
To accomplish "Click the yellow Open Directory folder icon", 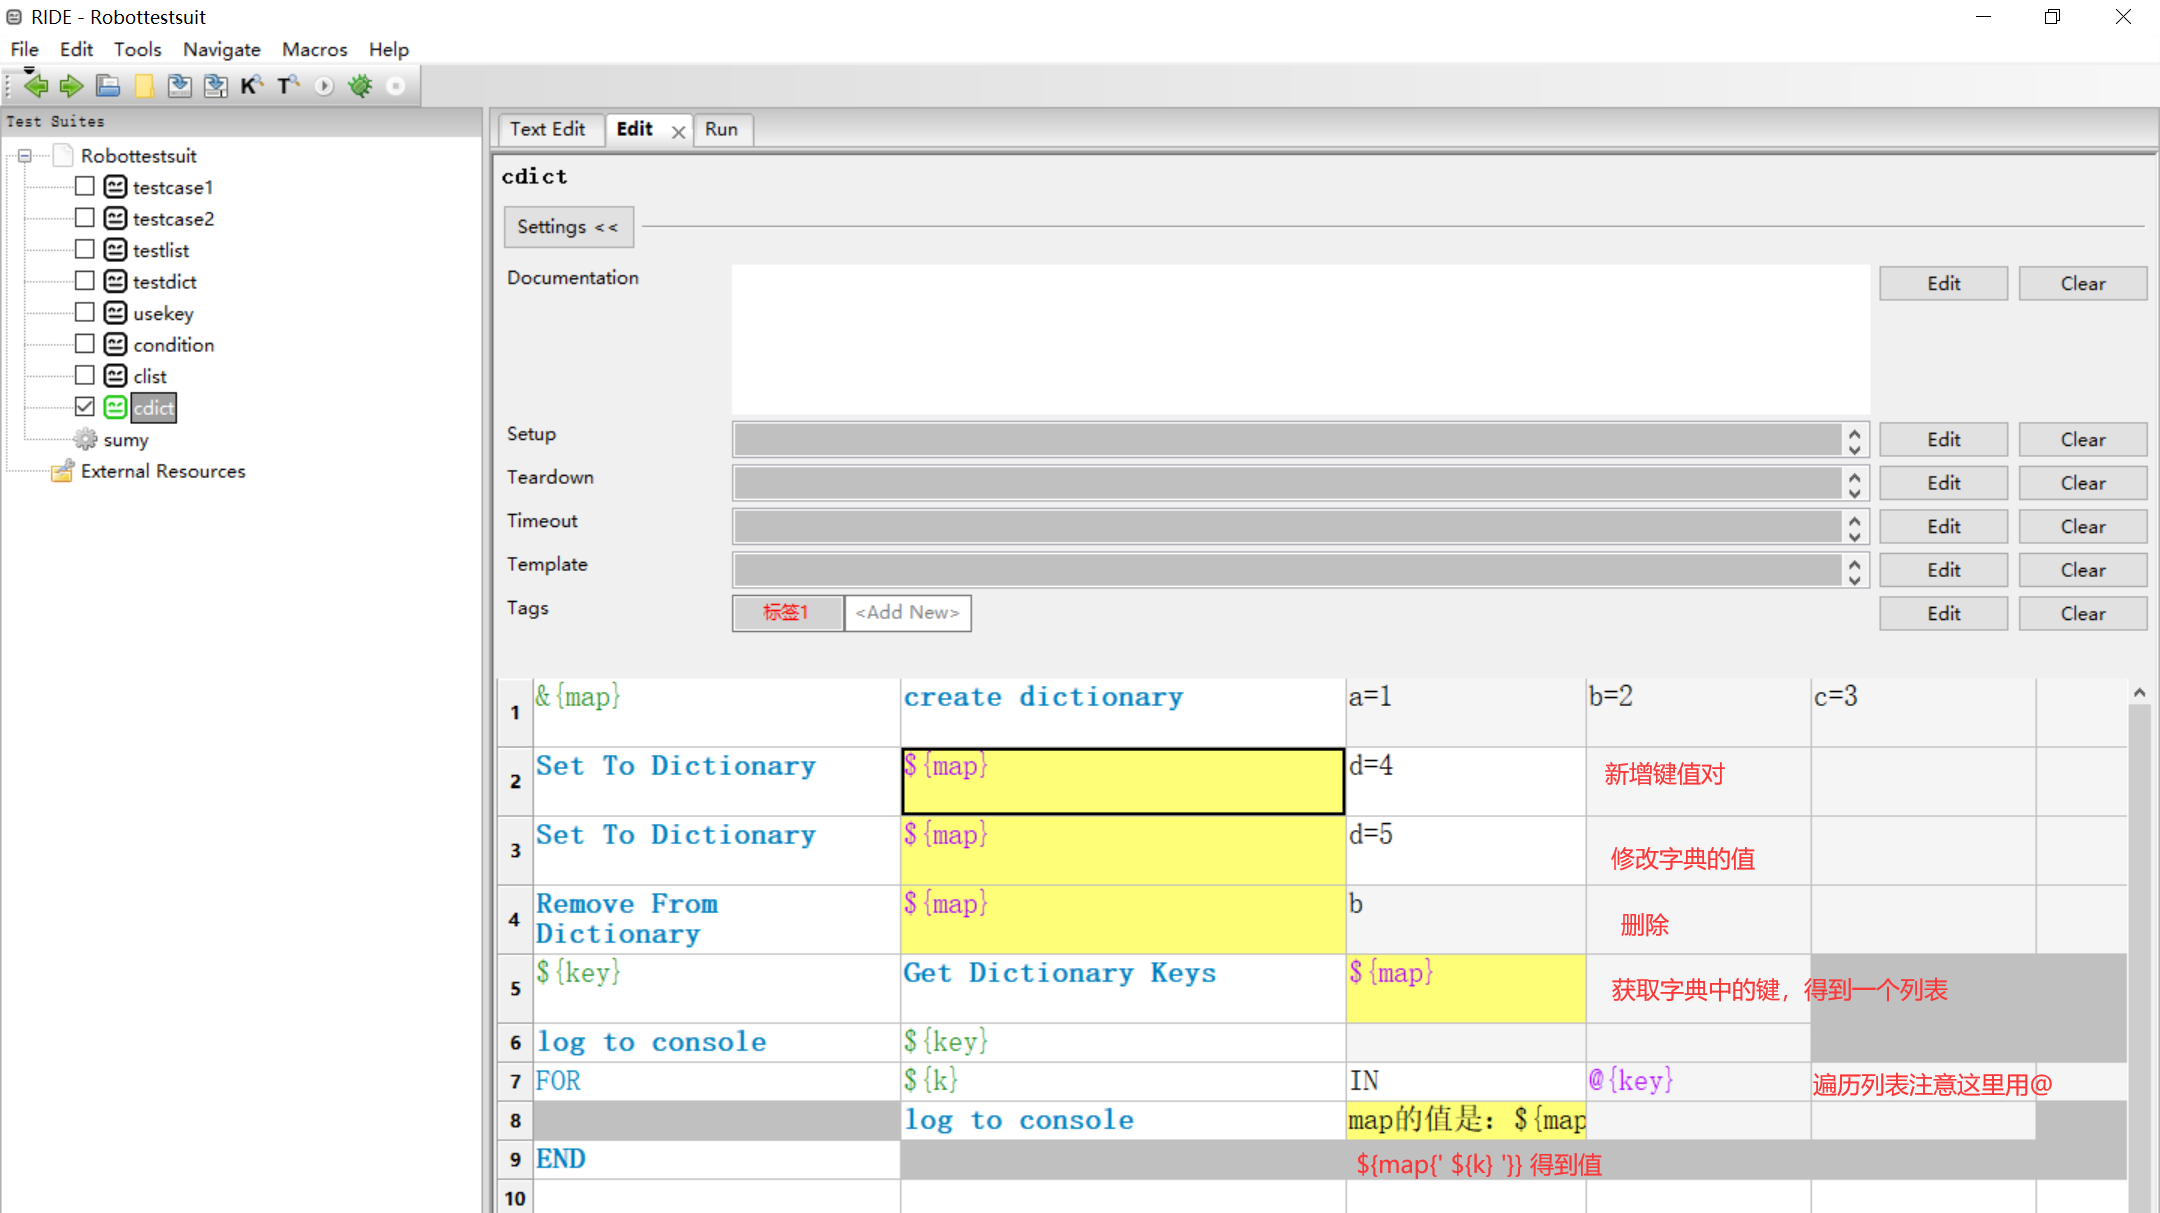I will [144, 86].
